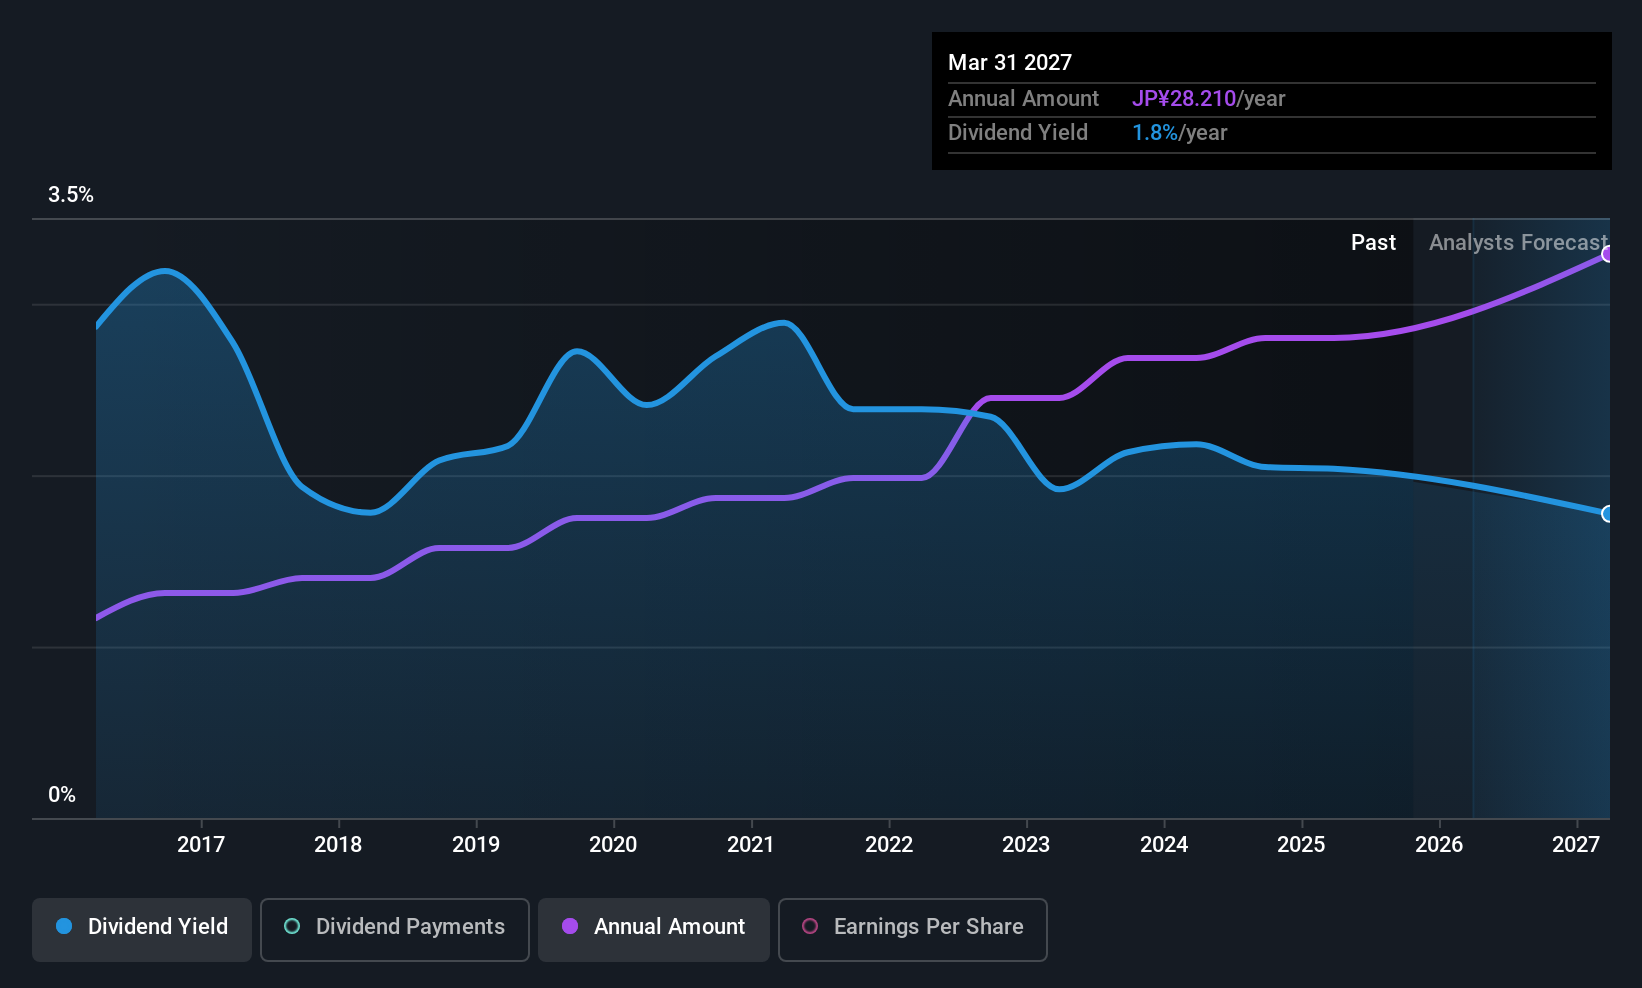The height and width of the screenshot is (988, 1642).
Task: Enable the Dividend Payments series
Action: coord(394,928)
